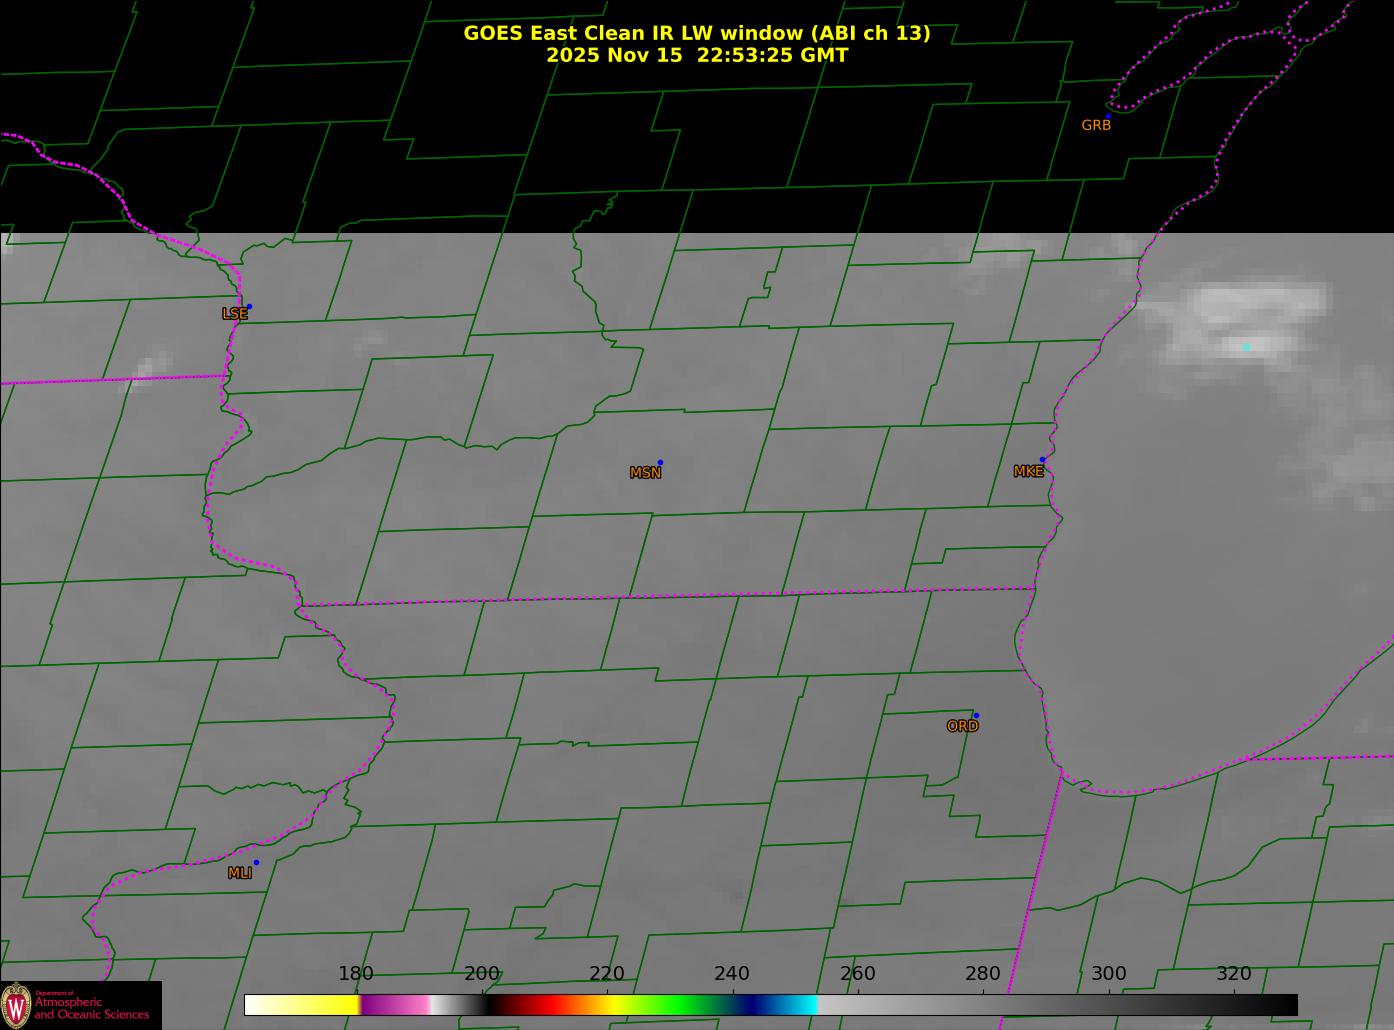Click the MSN station marker

[x=660, y=463]
